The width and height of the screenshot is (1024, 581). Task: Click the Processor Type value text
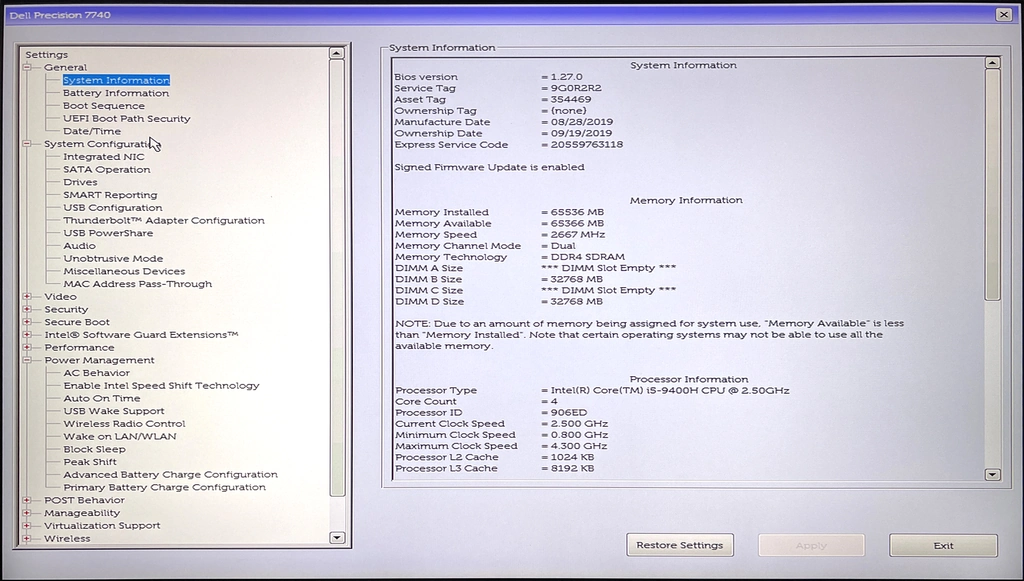click(670, 390)
